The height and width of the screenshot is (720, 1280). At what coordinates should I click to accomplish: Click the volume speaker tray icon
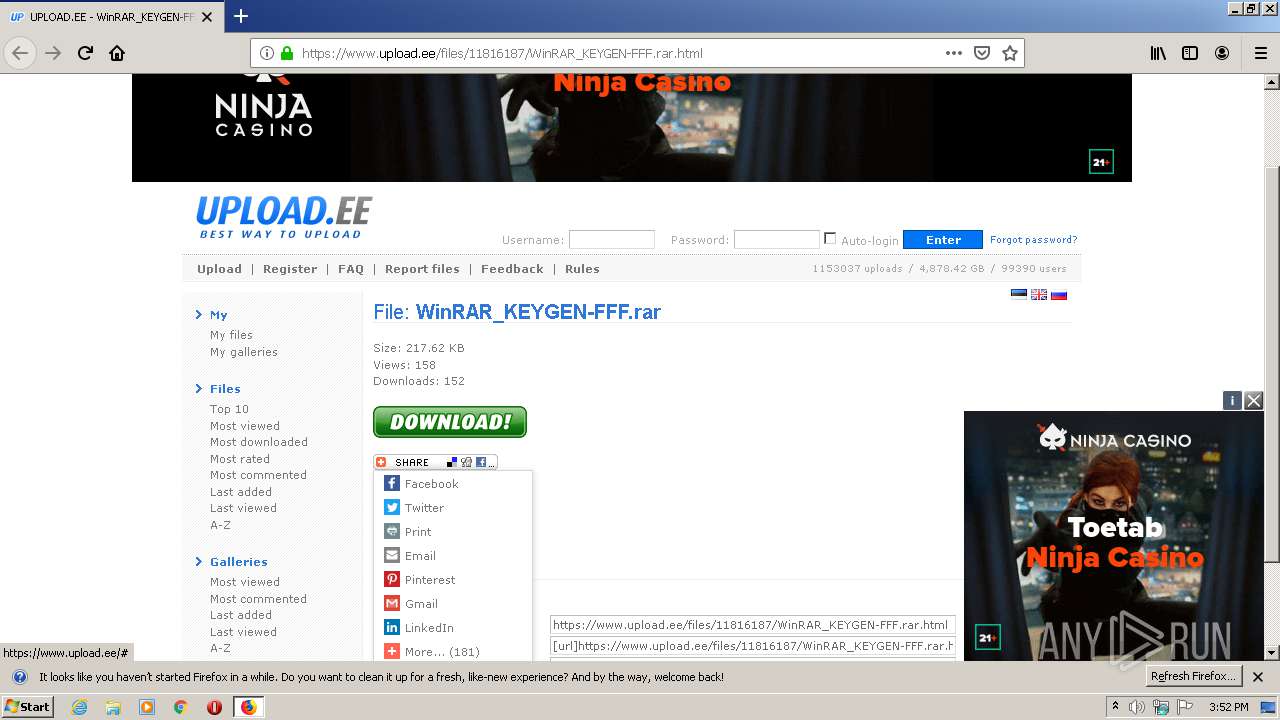pos(1137,707)
